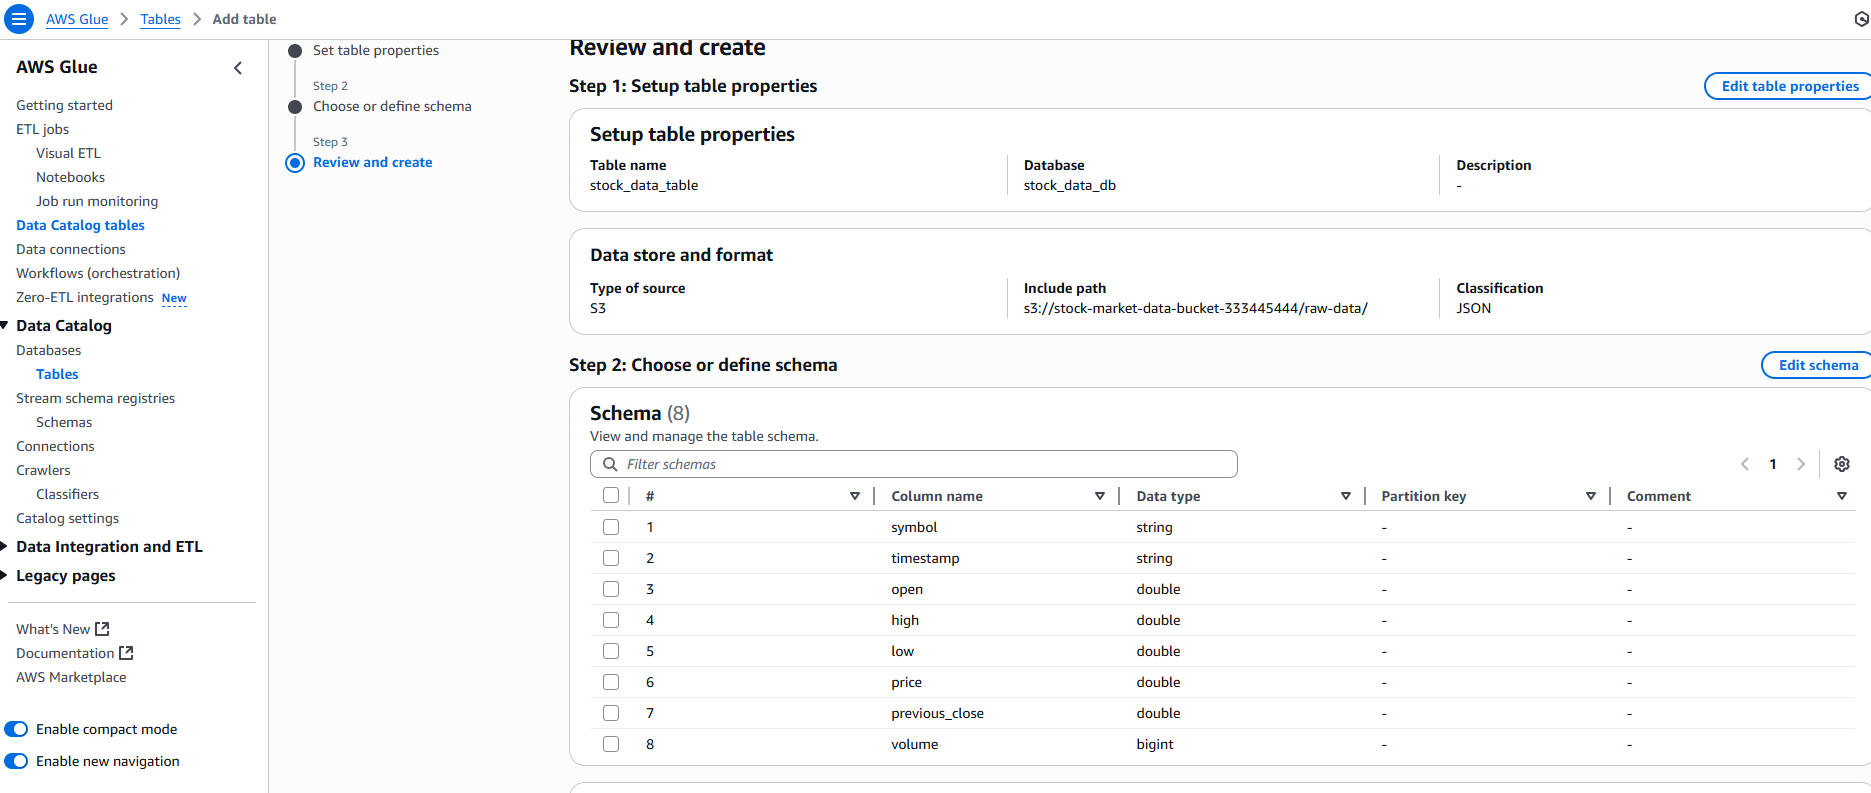This screenshot has width=1871, height=793.
Task: Go to Set table properties step
Action: (x=376, y=50)
